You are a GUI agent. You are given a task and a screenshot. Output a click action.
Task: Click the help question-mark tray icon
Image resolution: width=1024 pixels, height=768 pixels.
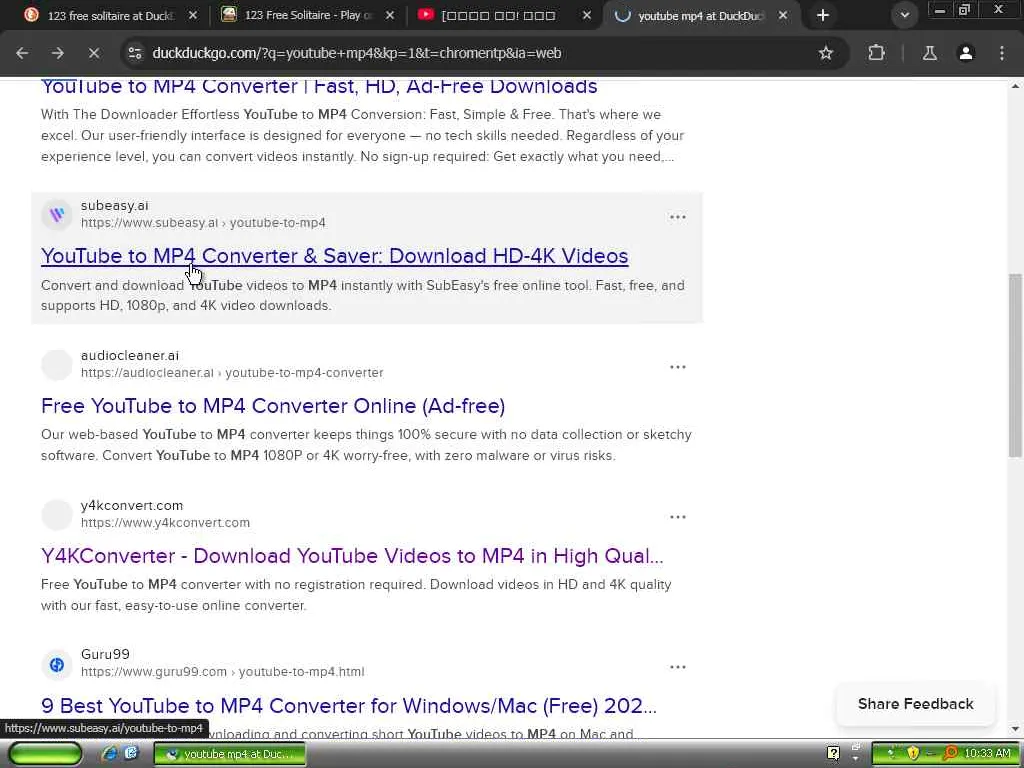[833, 754]
